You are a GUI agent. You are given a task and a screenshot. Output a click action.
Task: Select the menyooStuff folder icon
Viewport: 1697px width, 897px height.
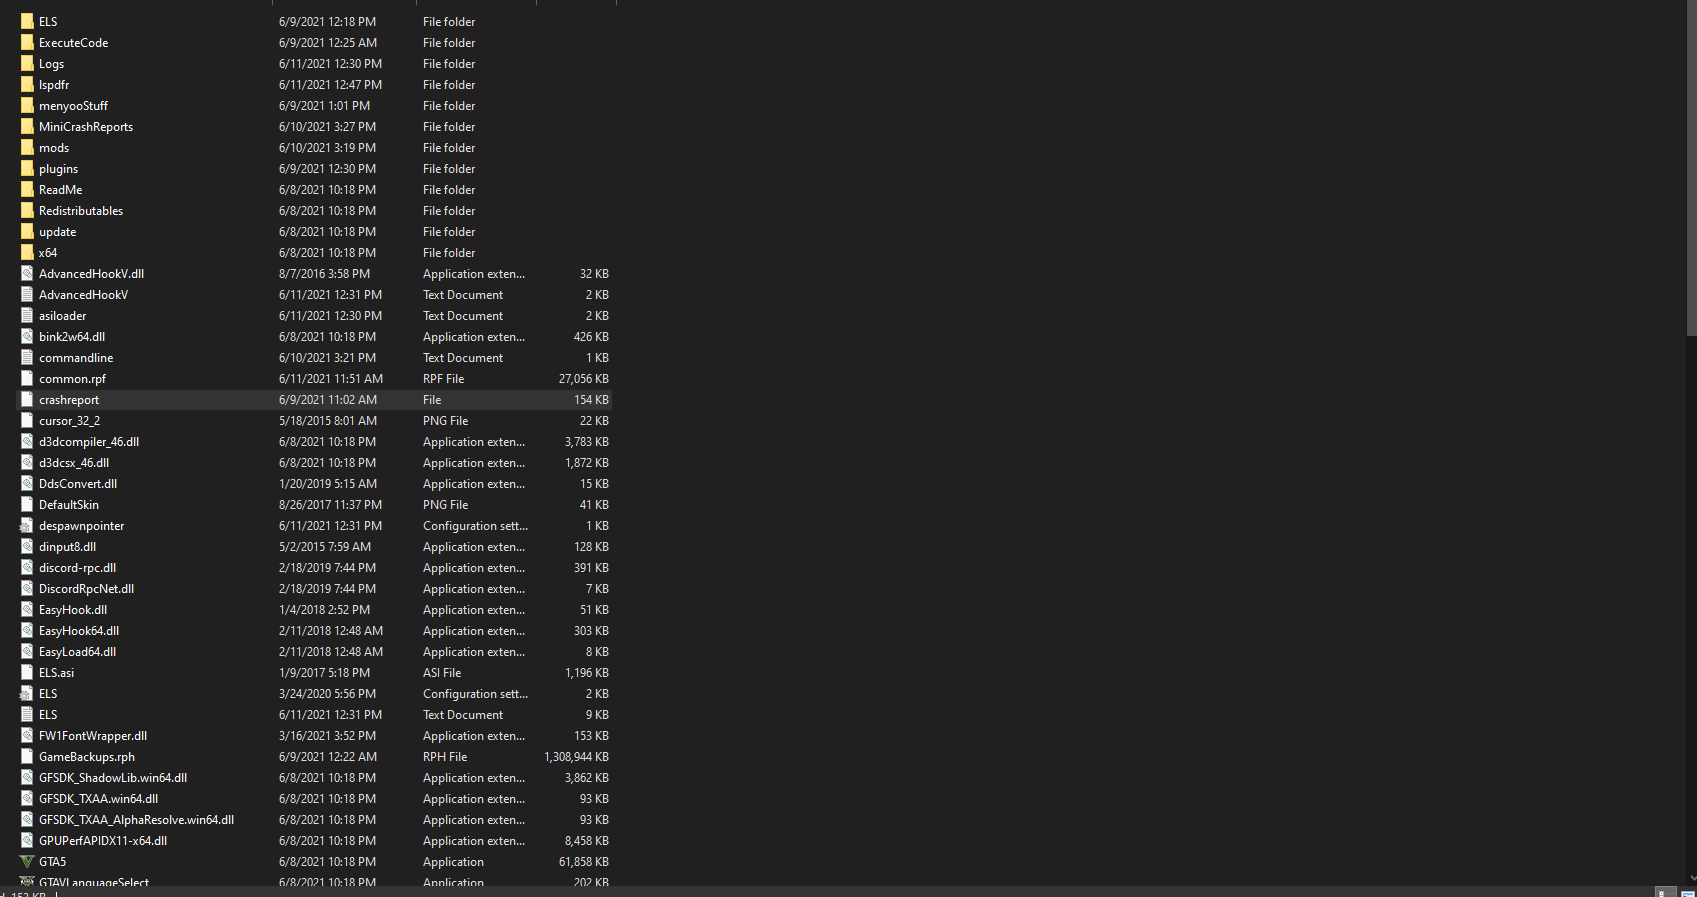click(x=27, y=105)
